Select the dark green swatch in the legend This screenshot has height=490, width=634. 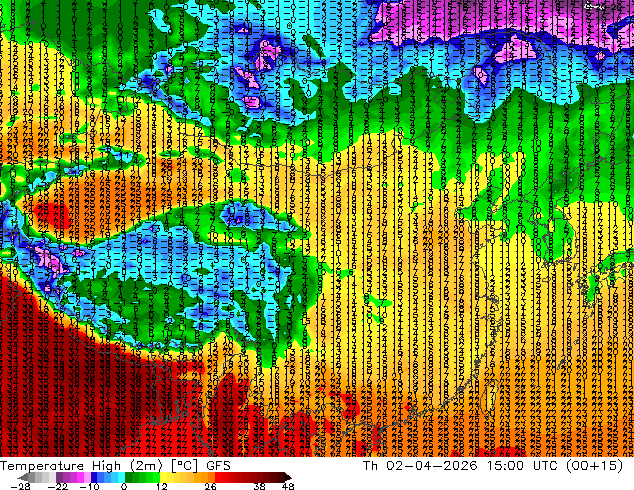coord(128,477)
